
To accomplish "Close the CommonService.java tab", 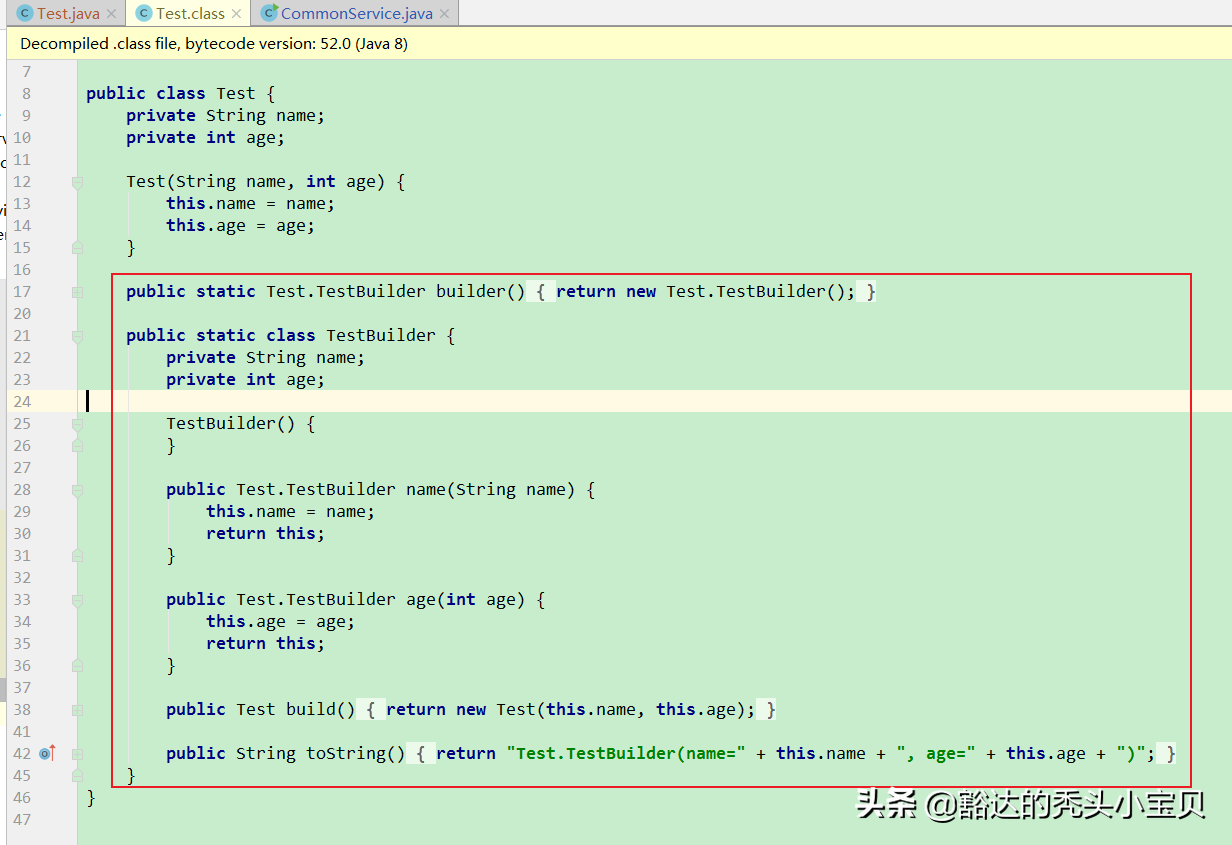I will 445,14.
